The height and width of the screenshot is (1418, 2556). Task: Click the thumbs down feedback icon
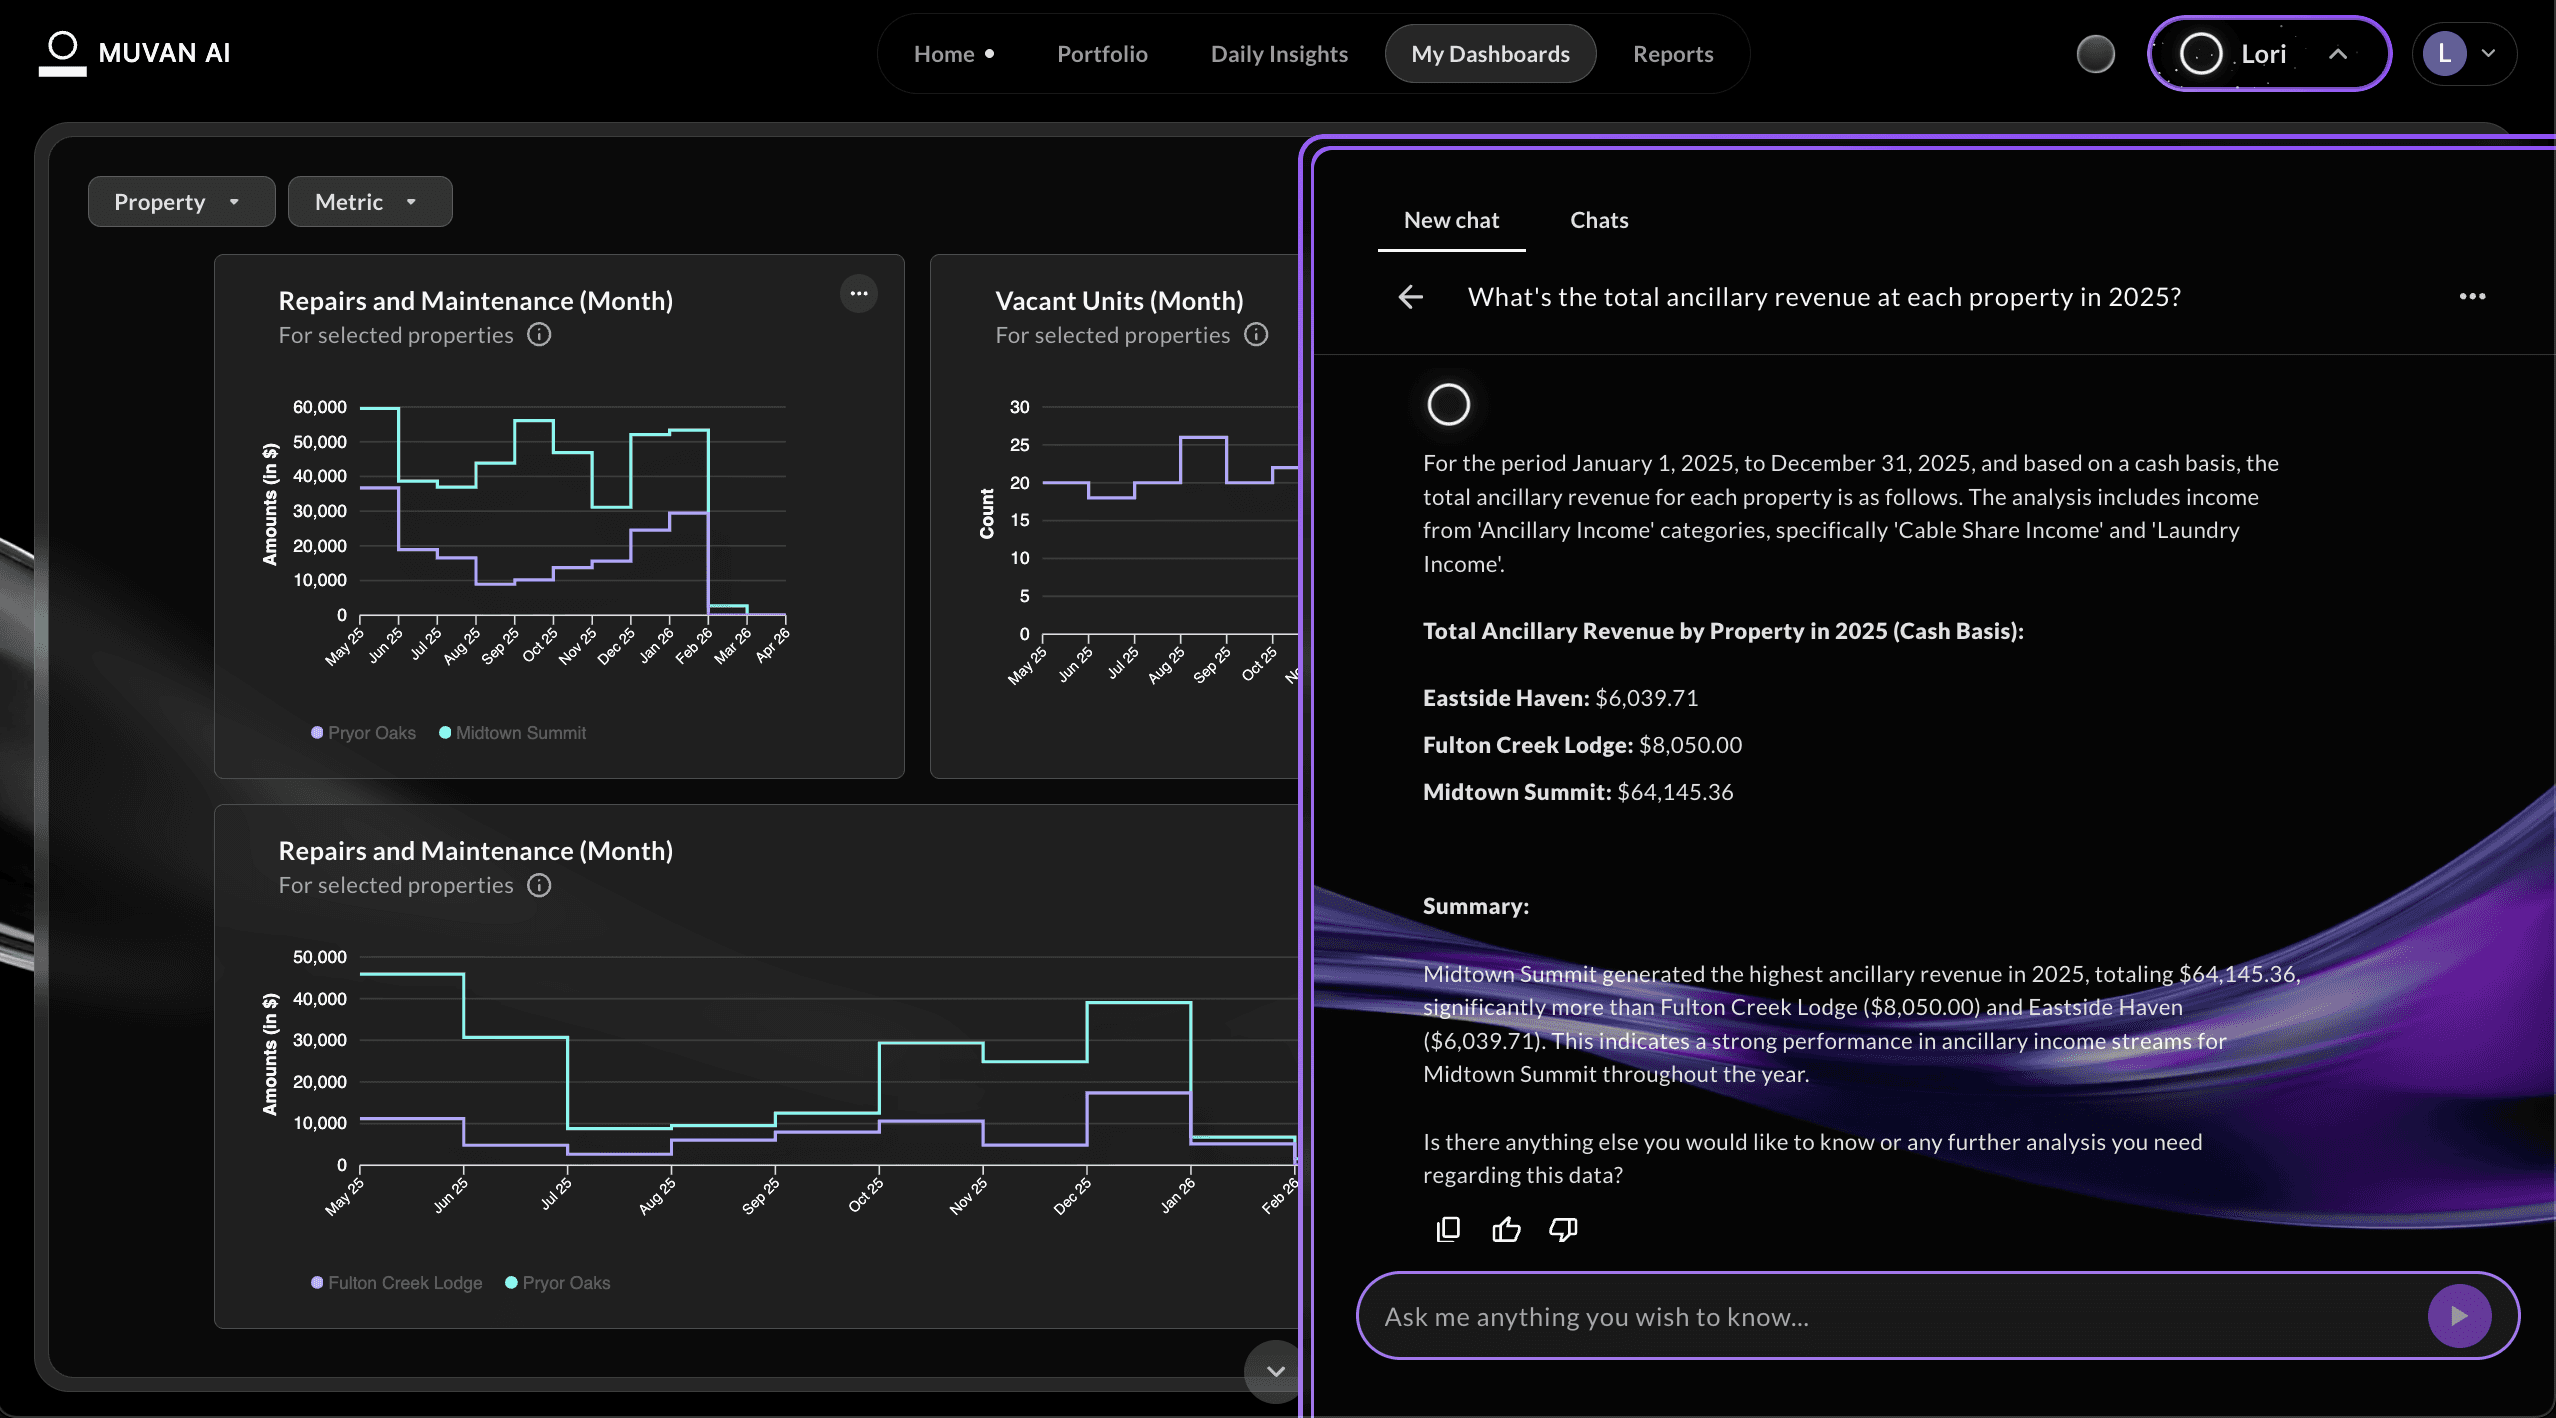1563,1229
